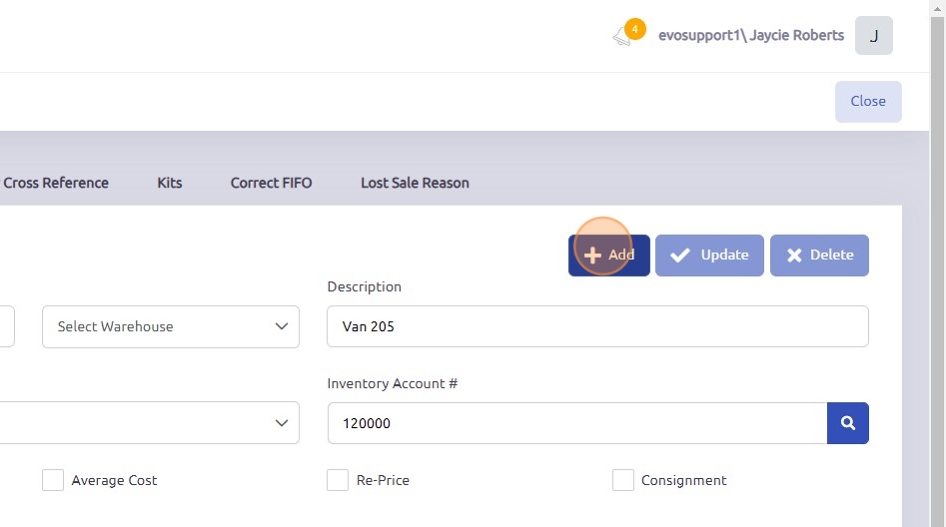
Task: Click the plus icon on Add
Action: 593,255
